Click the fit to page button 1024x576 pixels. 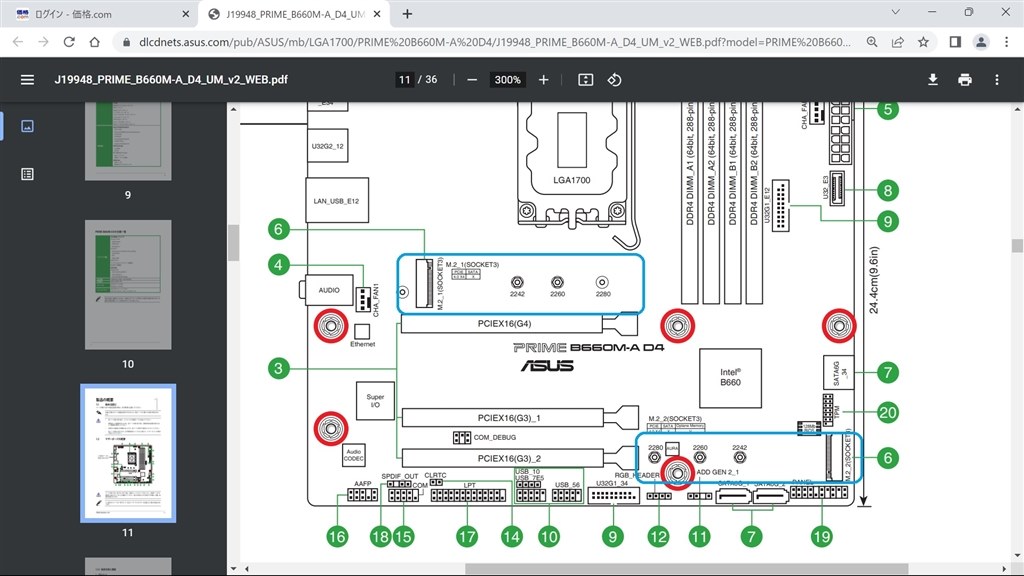click(586, 79)
